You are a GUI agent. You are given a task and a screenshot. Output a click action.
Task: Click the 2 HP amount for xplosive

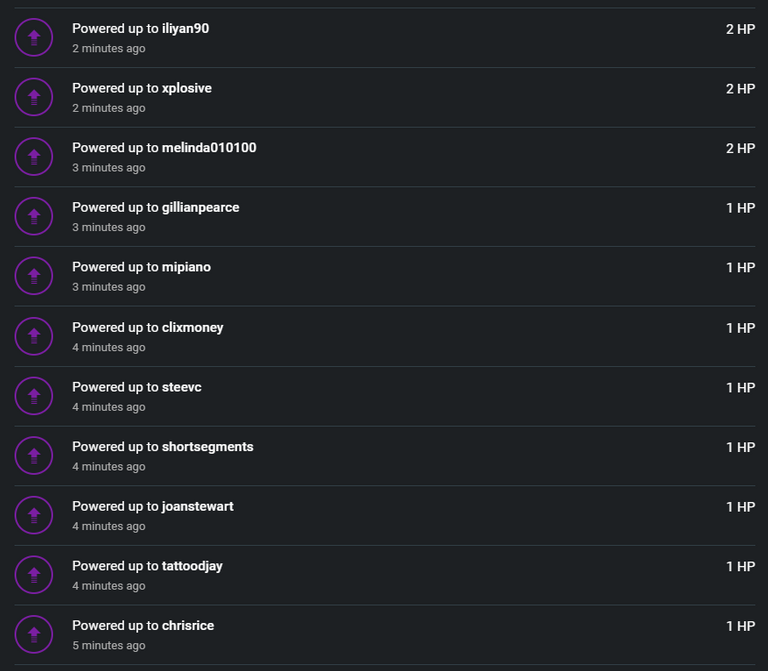(x=740, y=89)
